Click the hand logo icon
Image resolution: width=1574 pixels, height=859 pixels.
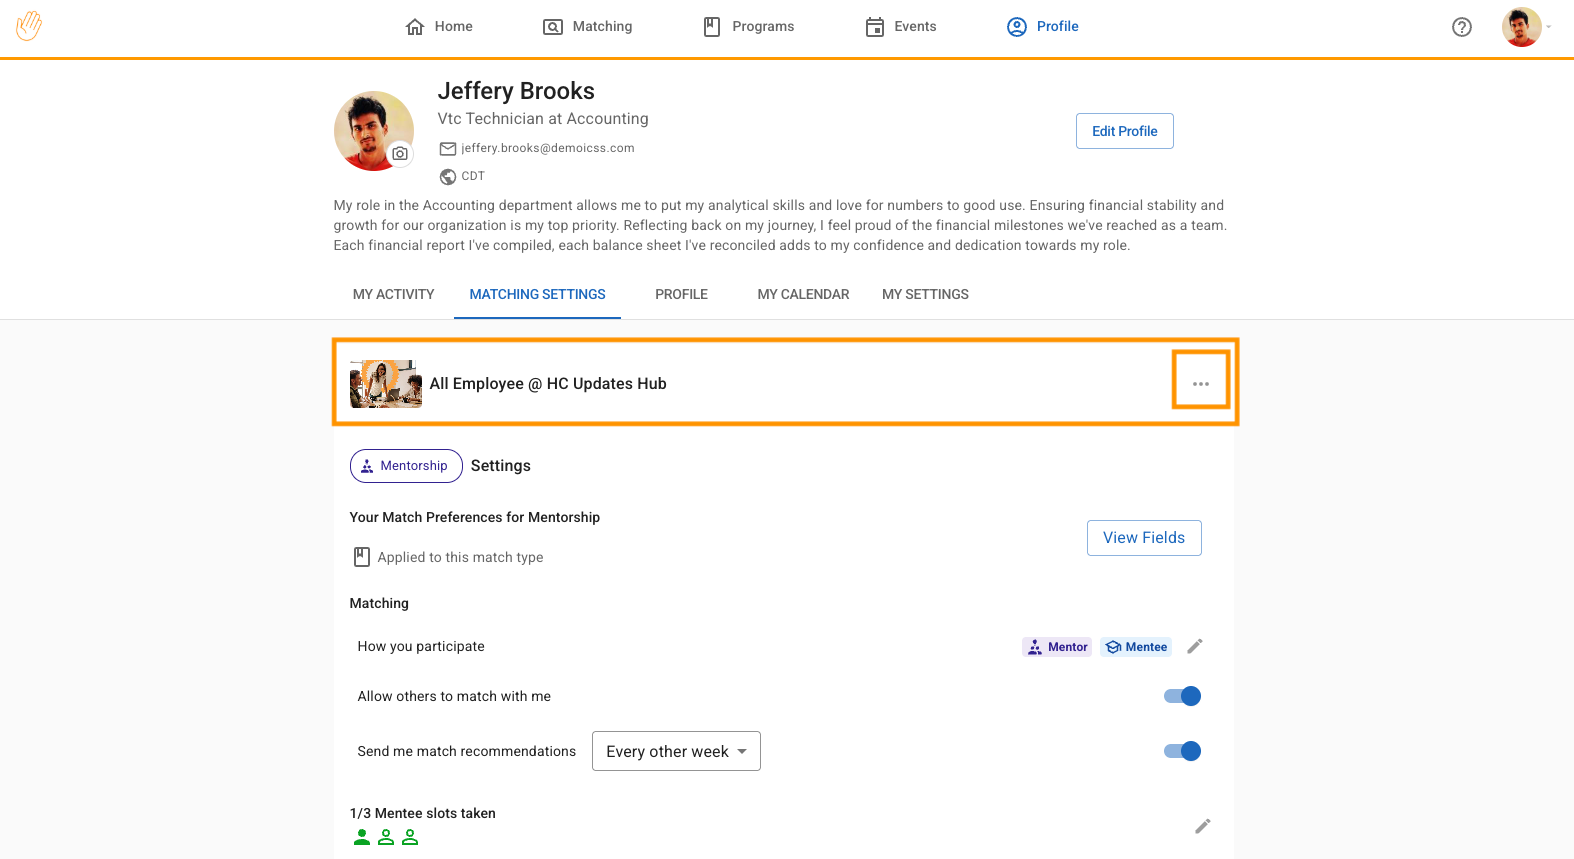tap(29, 26)
